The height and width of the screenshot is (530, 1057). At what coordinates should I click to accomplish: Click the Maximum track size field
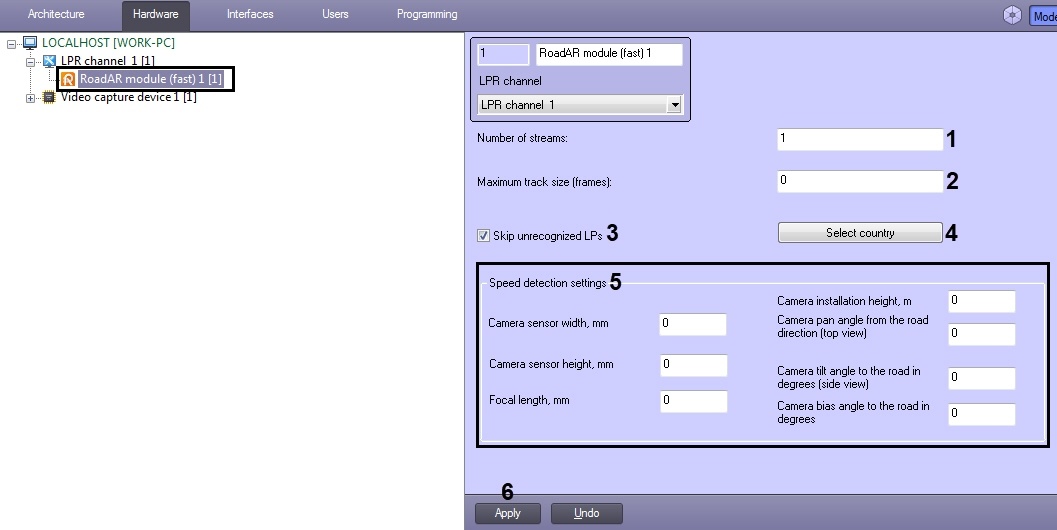click(x=859, y=181)
